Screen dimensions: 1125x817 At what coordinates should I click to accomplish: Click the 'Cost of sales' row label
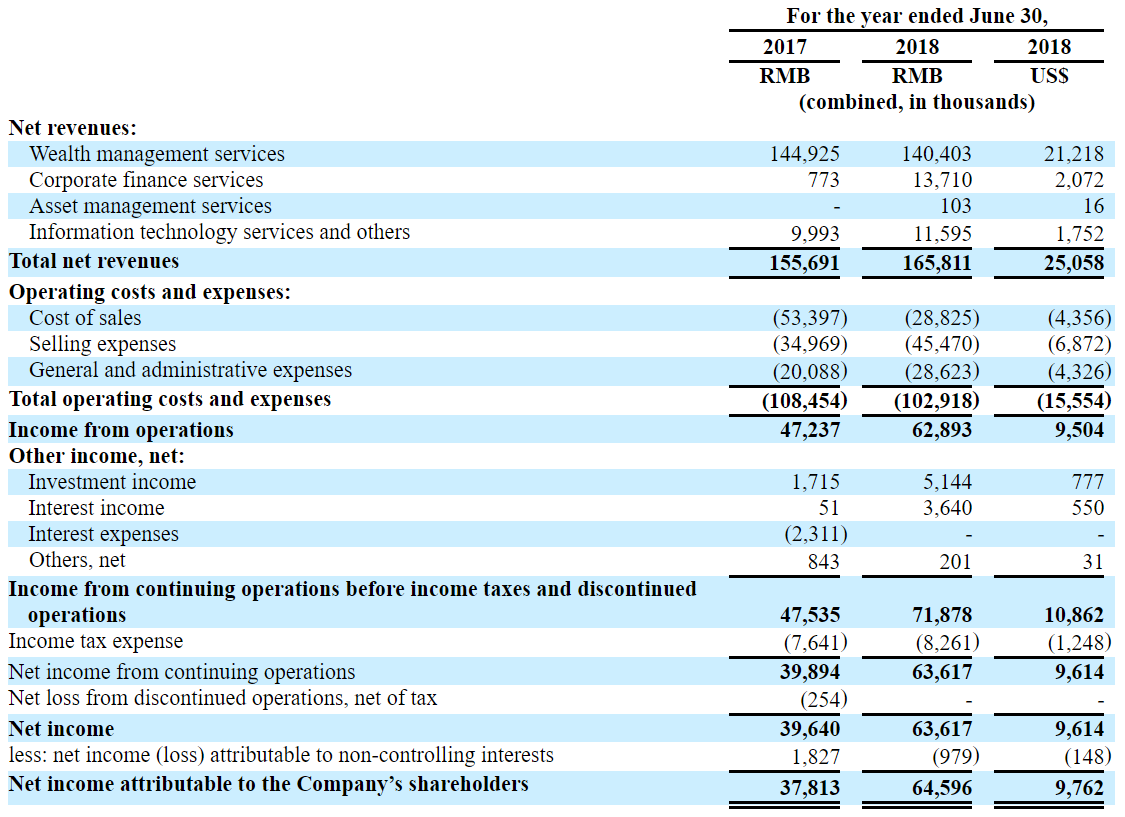tap(85, 318)
